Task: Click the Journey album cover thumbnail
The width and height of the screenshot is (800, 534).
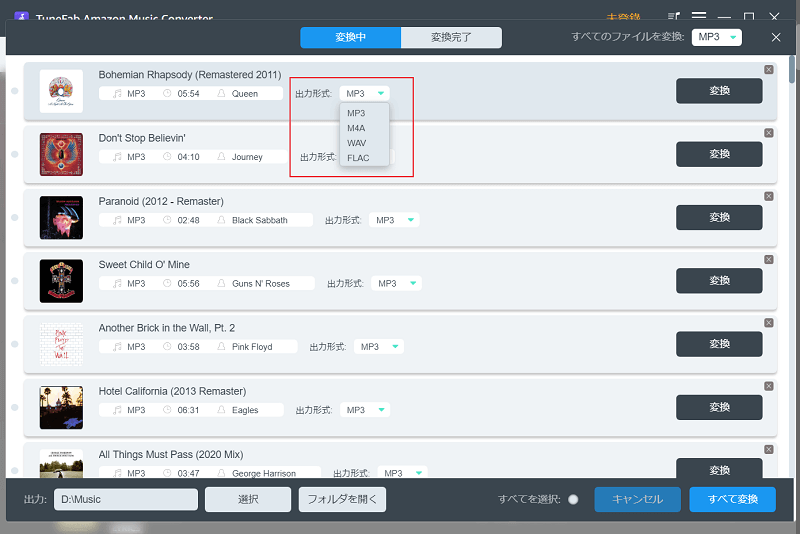Action: coord(61,155)
